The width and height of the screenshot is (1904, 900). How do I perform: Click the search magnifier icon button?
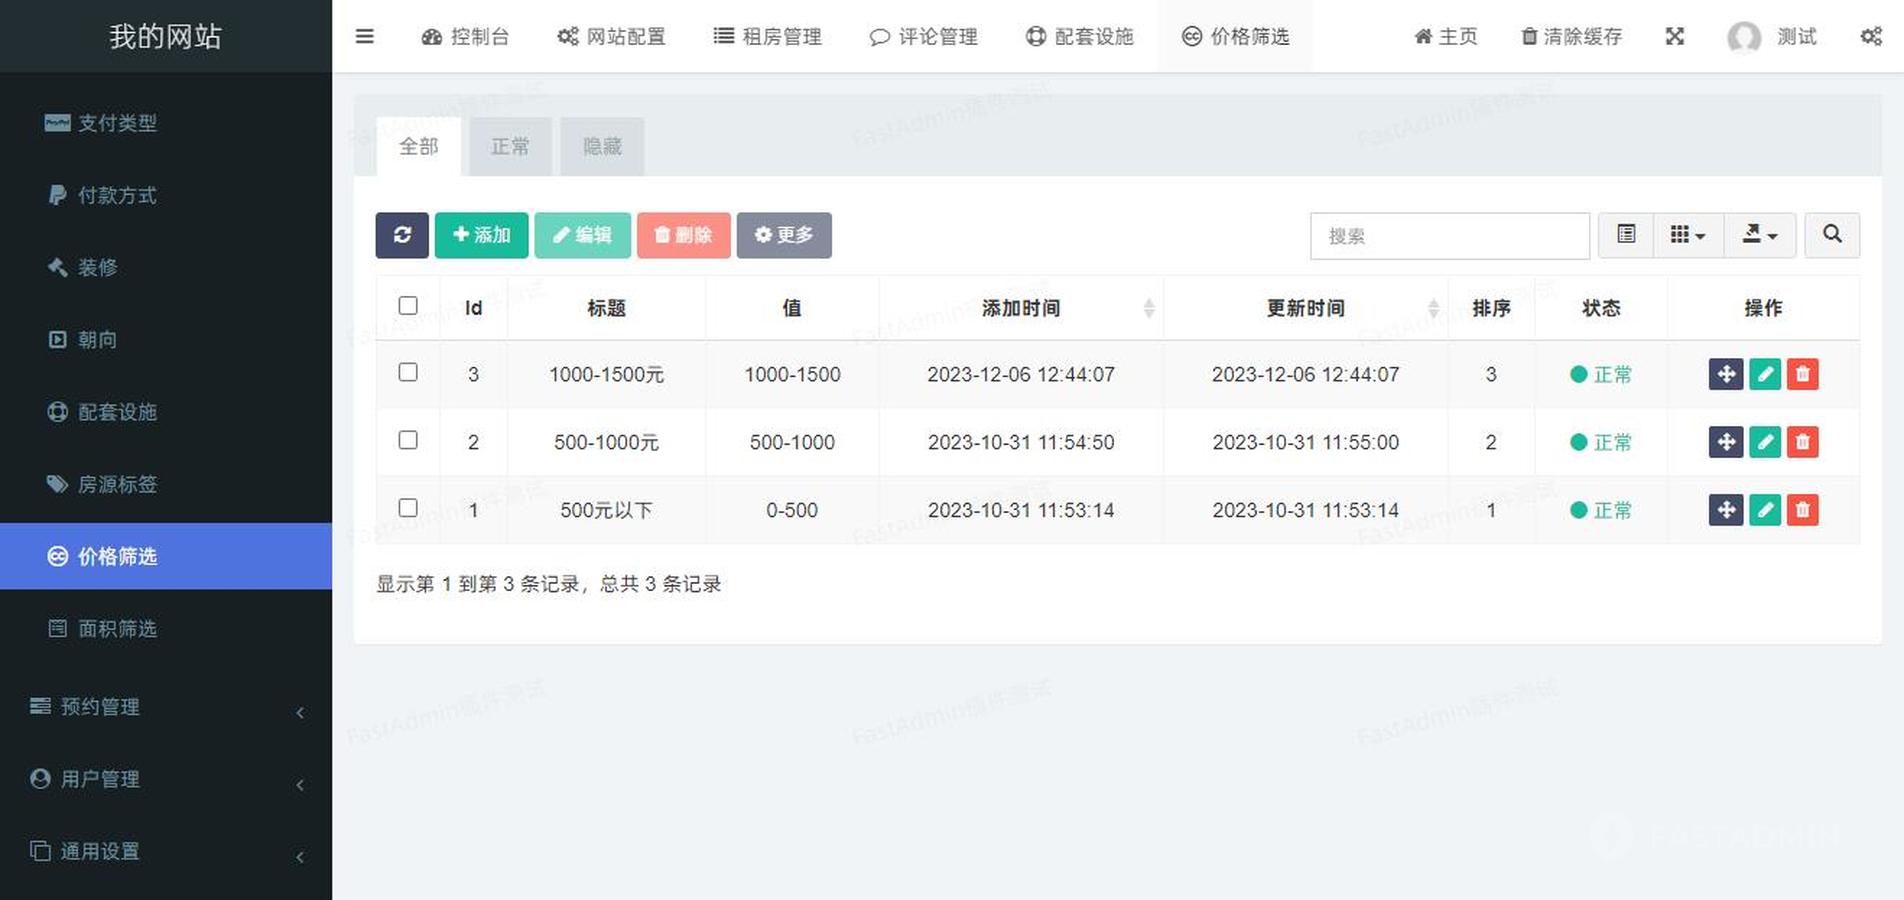pos(1831,235)
